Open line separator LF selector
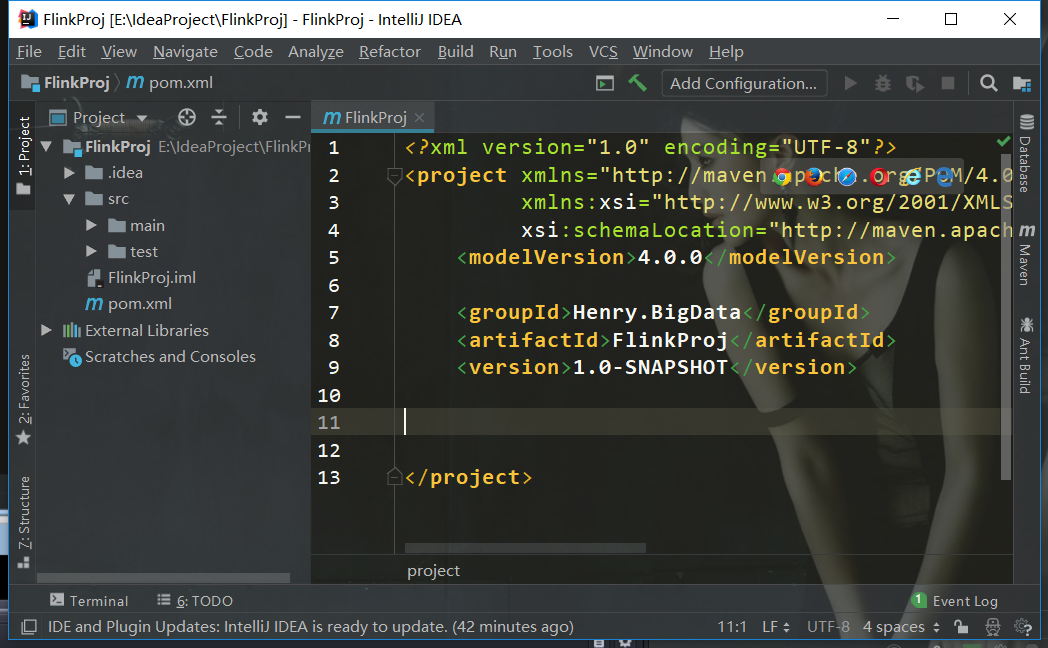The width and height of the screenshot is (1048, 648). click(x=776, y=627)
